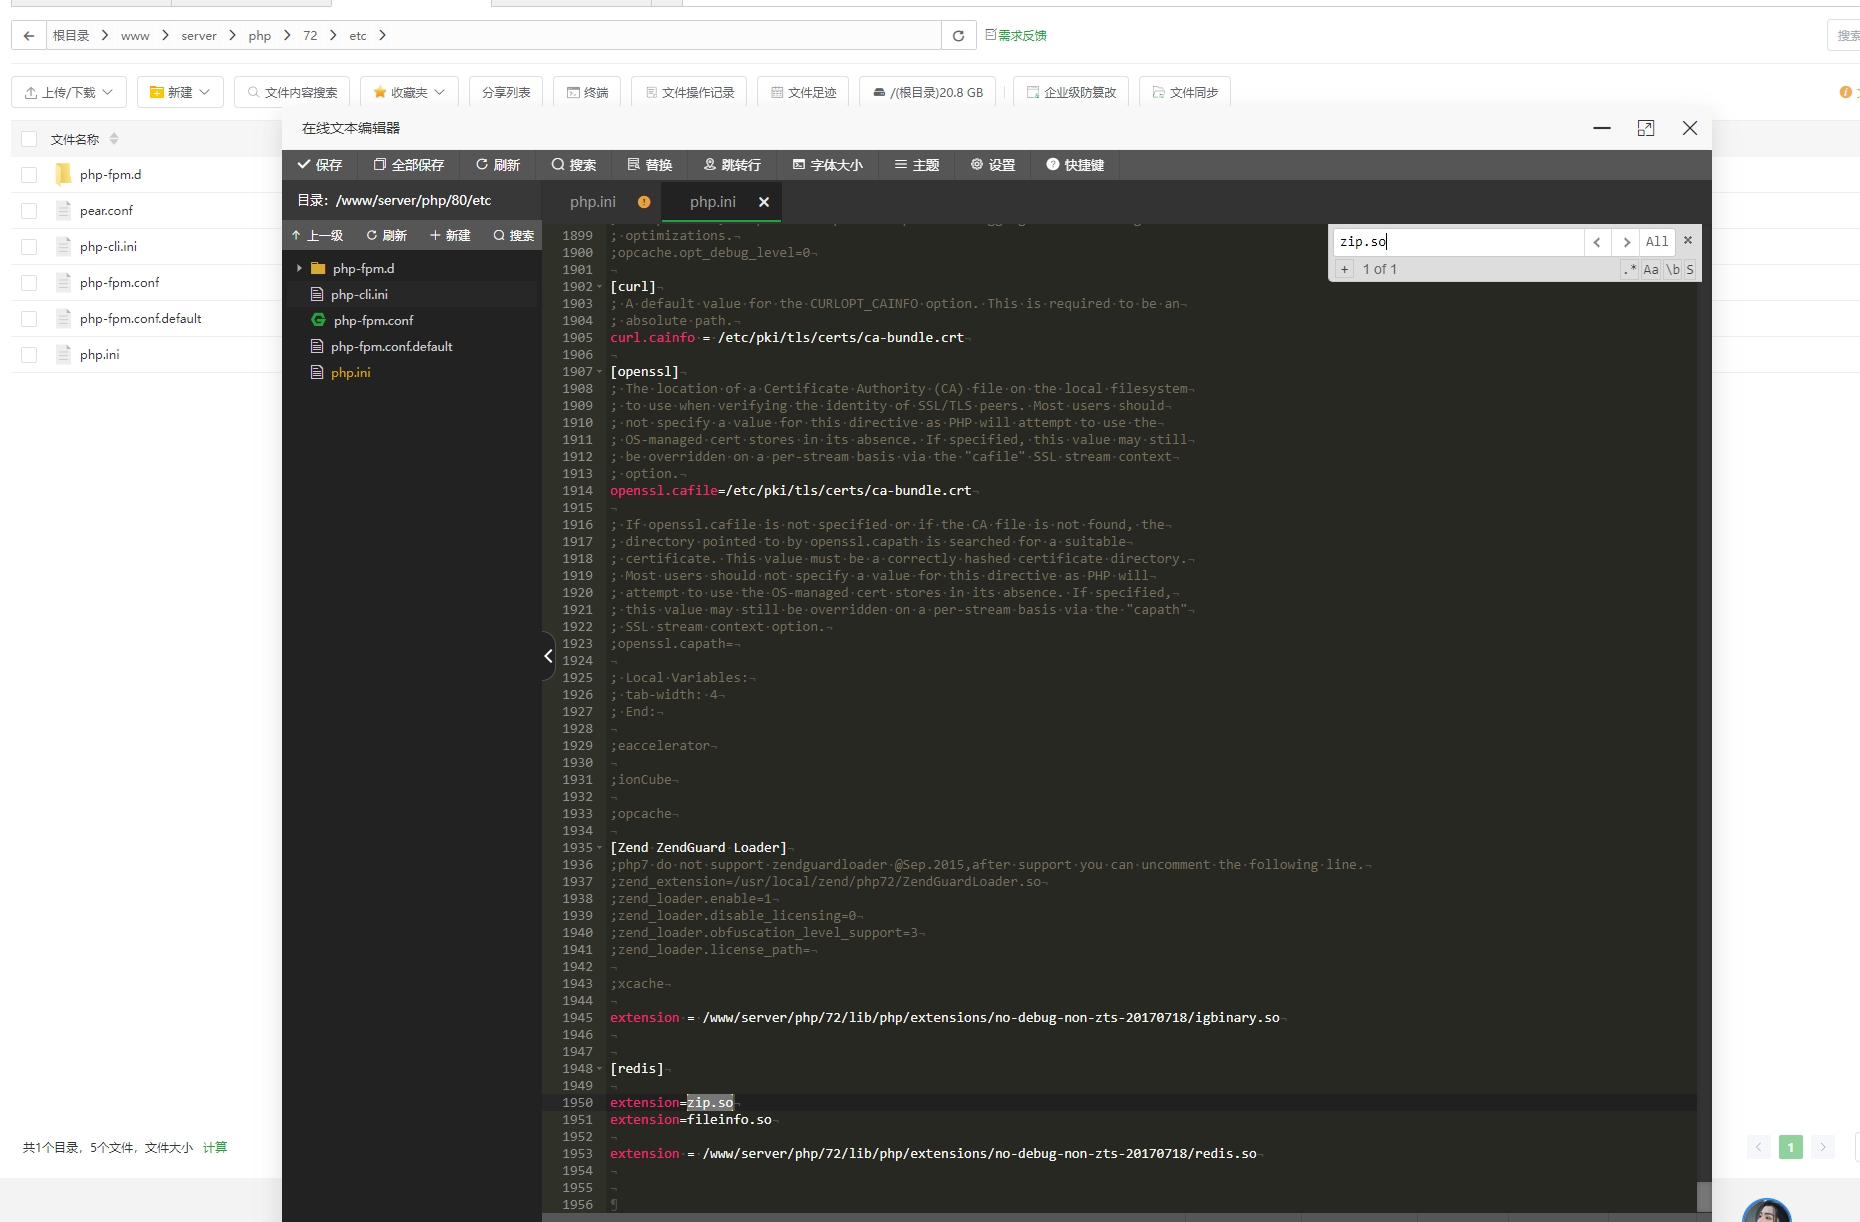Expand the php-fpm.d folder in sidebar
The width and height of the screenshot is (1860, 1222).
click(298, 268)
